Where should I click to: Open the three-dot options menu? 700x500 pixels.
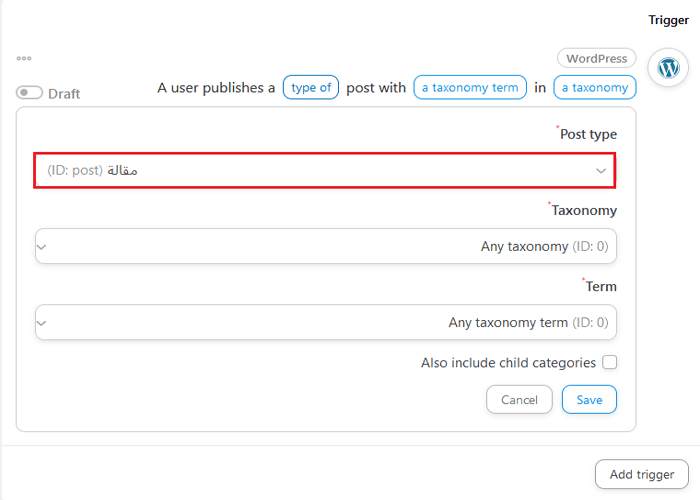(24, 58)
